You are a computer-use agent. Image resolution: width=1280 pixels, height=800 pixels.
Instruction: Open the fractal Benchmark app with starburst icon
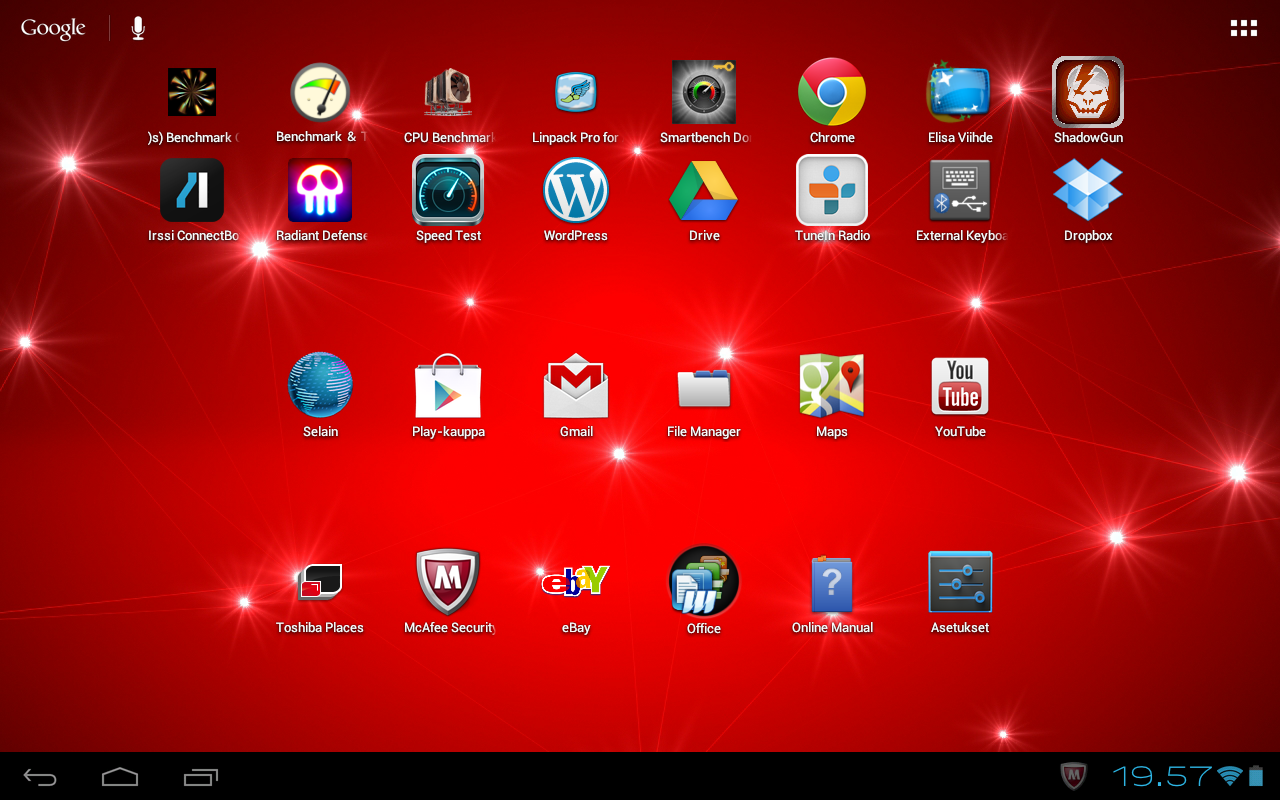[192, 93]
